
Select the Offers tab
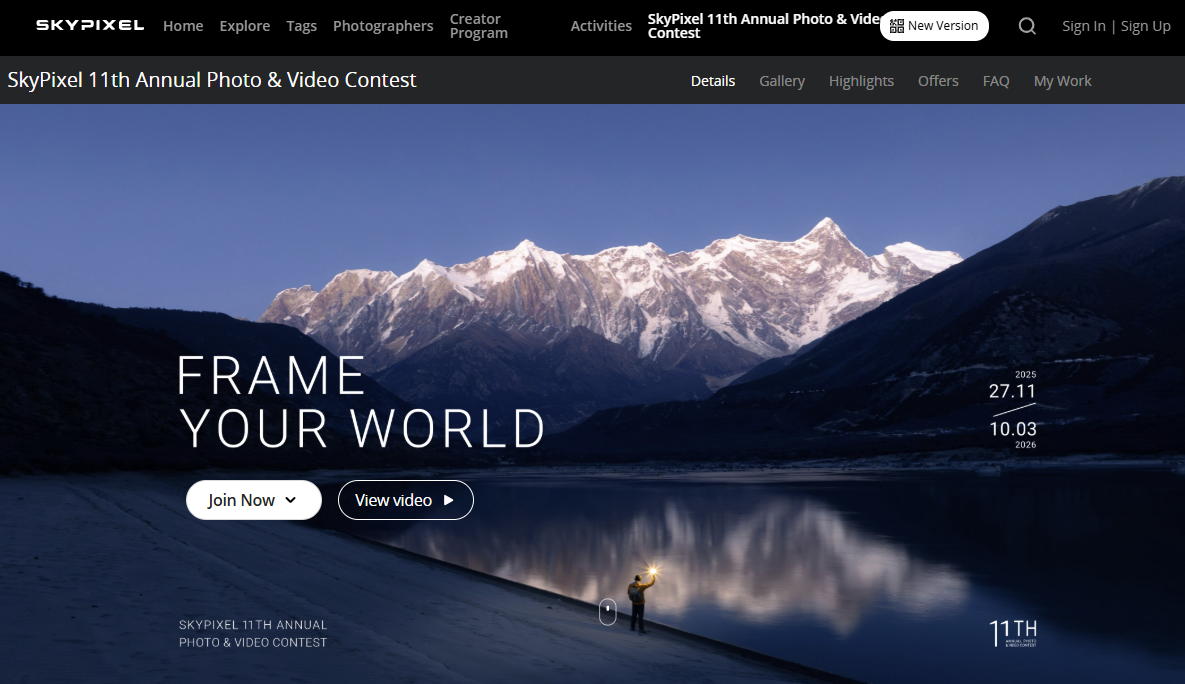938,81
